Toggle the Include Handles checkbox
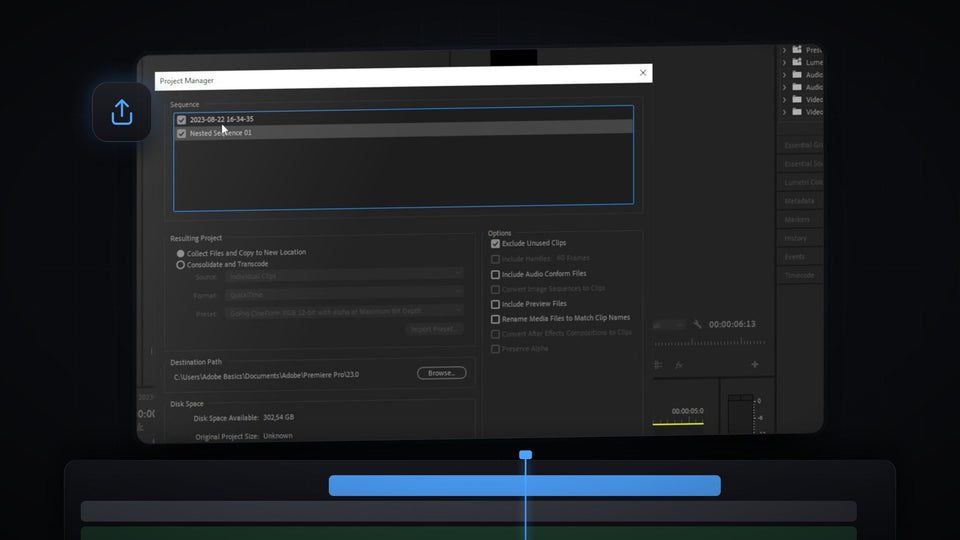This screenshot has height=540, width=960. point(495,259)
